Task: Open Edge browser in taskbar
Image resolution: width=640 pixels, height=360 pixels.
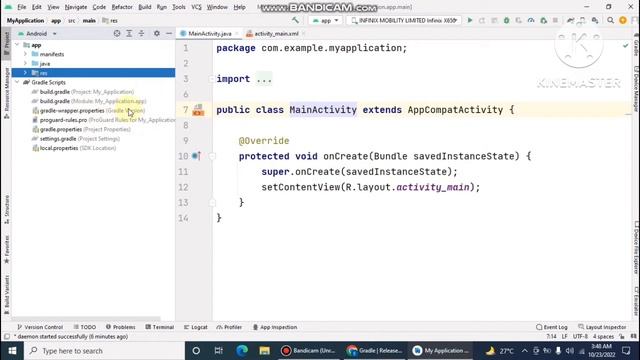Action: [242, 351]
